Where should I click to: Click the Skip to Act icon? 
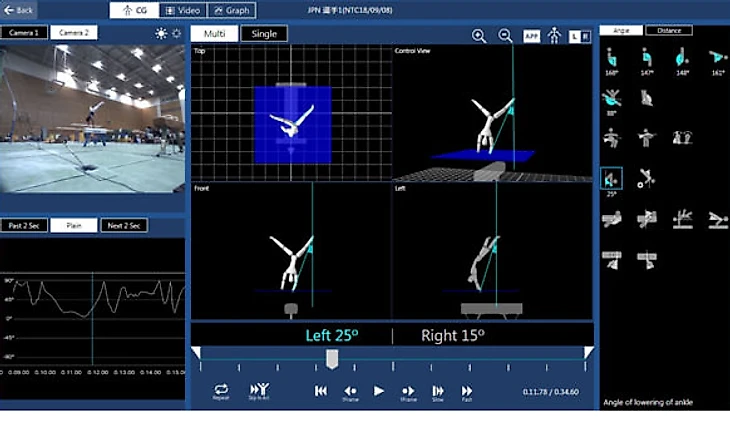click(x=258, y=390)
